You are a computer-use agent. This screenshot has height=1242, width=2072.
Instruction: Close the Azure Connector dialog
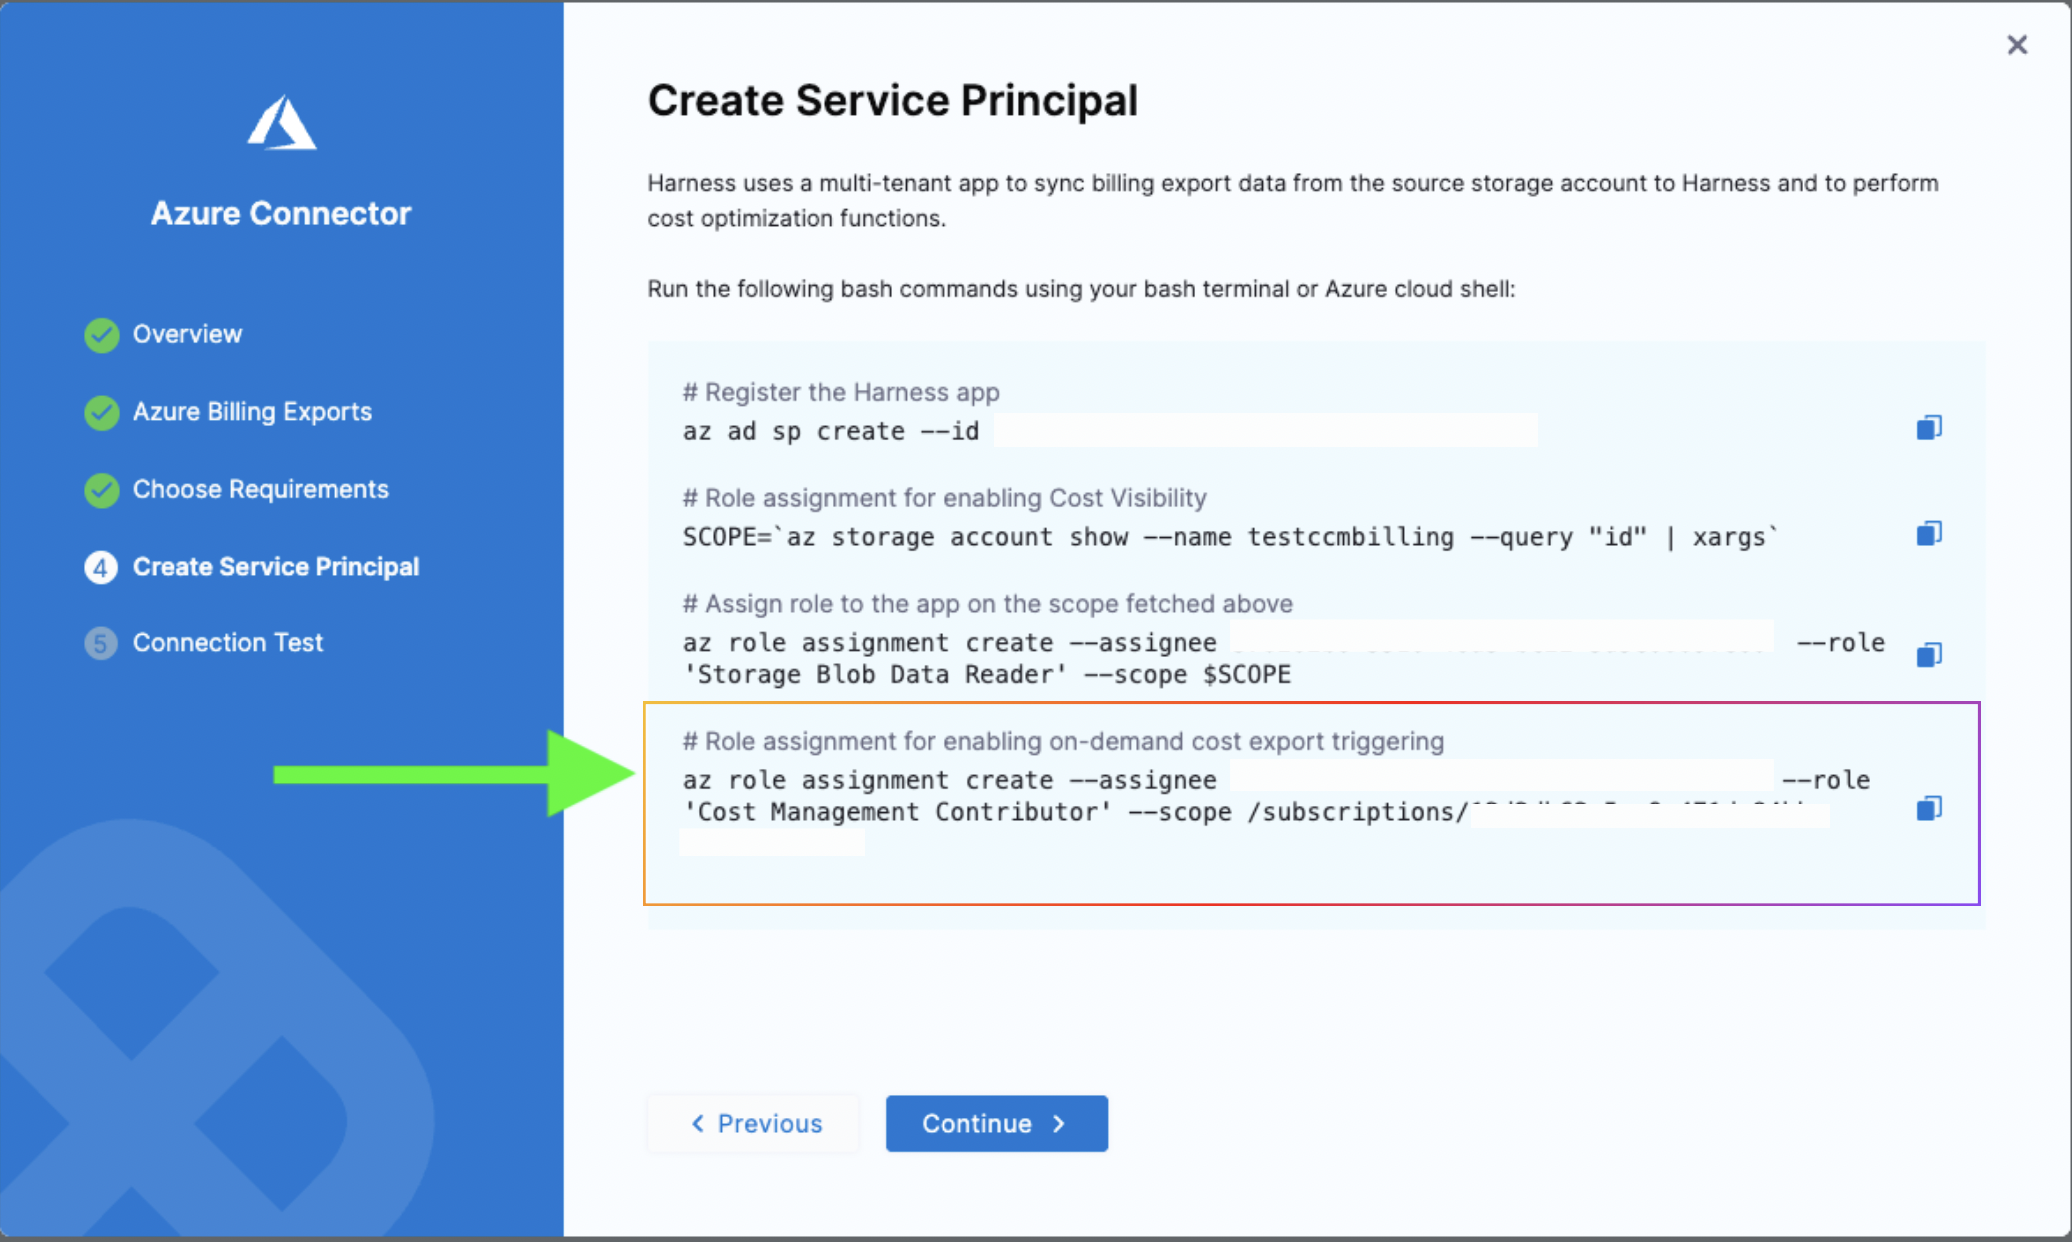[x=2017, y=45]
